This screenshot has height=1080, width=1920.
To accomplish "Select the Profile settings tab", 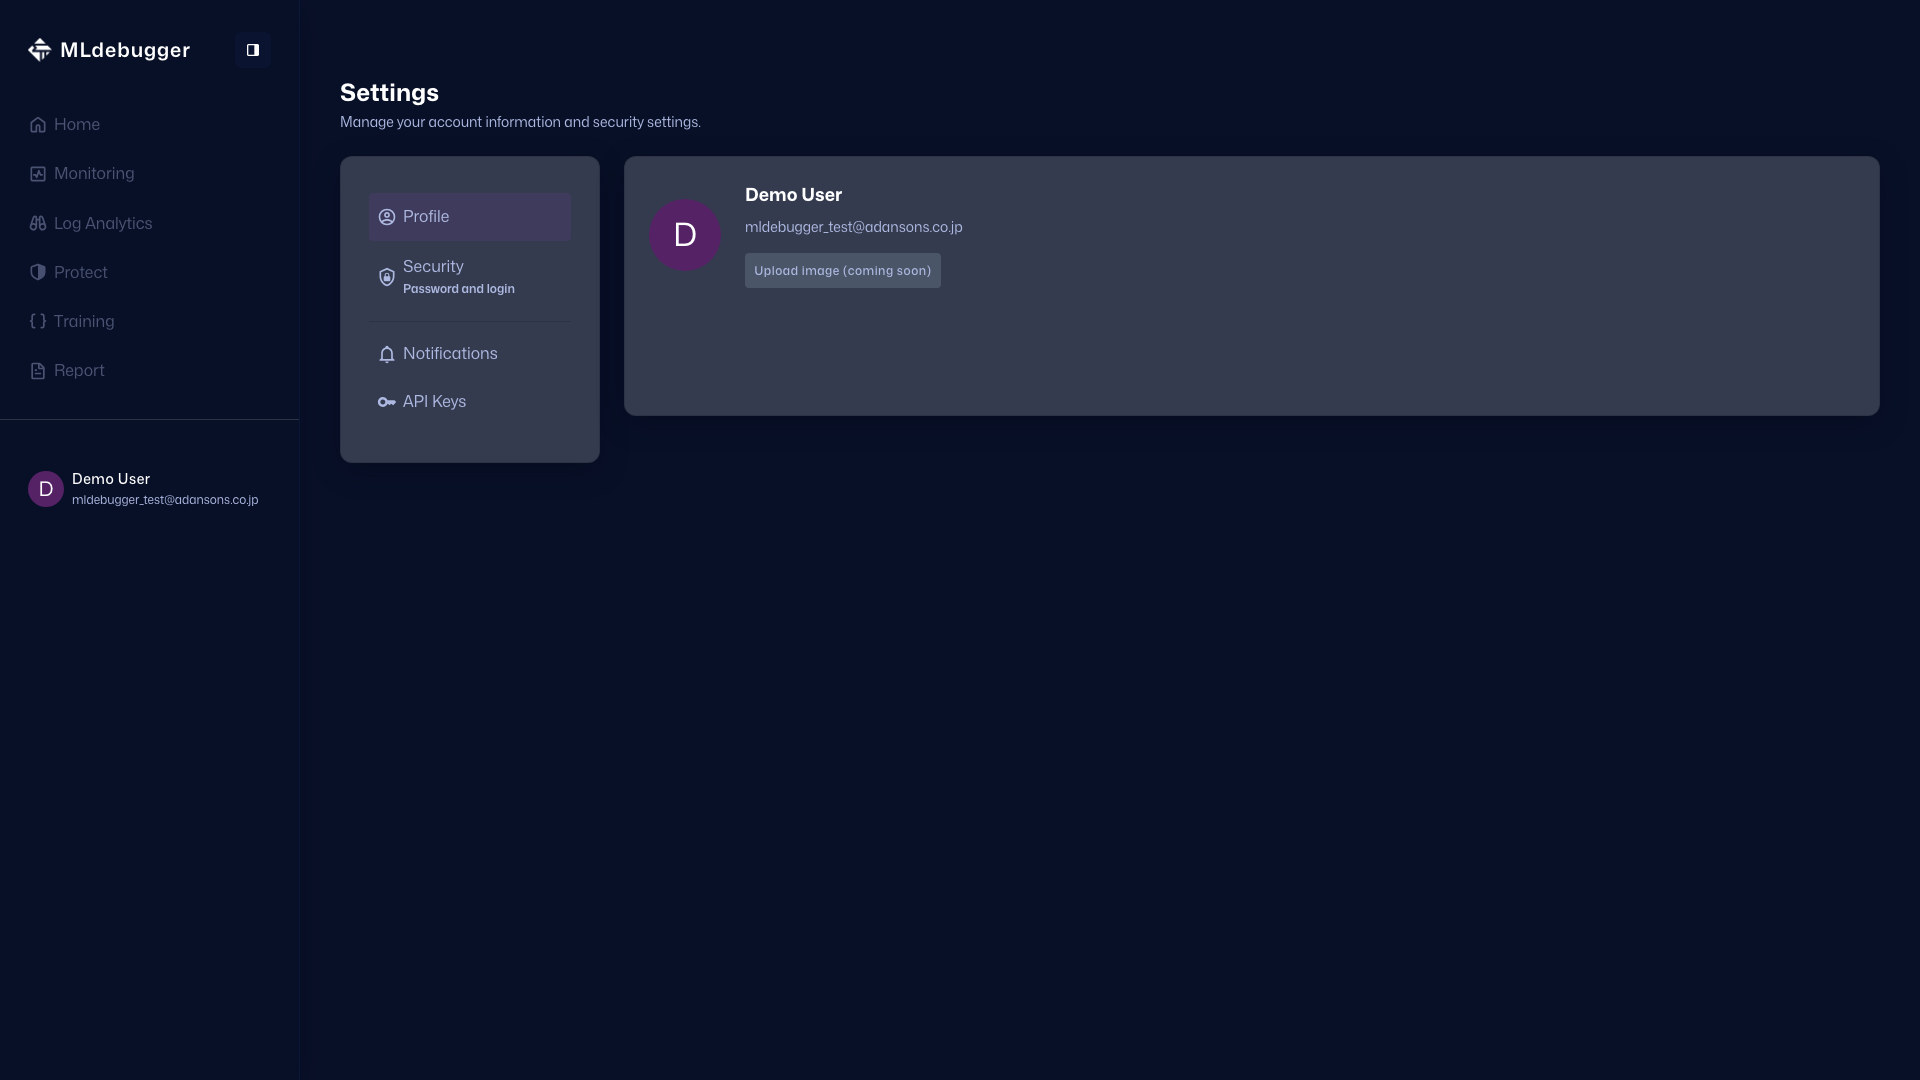I will tap(469, 217).
